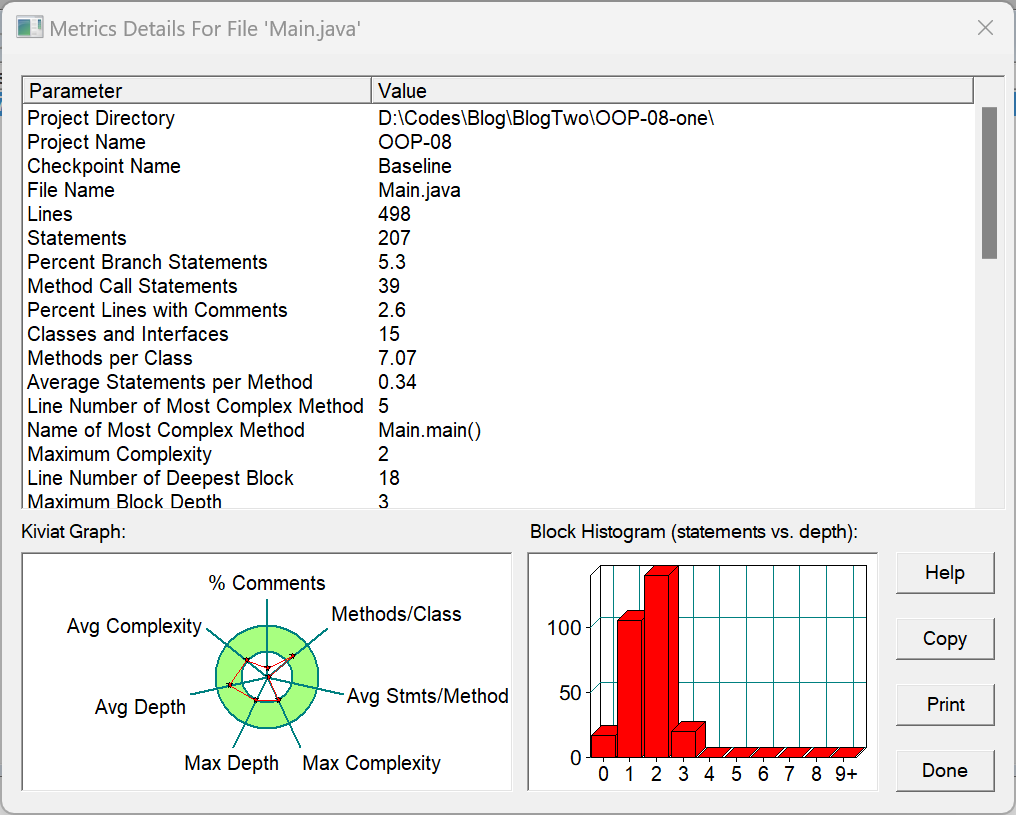Click the Avg Depth axis label

pos(140,707)
